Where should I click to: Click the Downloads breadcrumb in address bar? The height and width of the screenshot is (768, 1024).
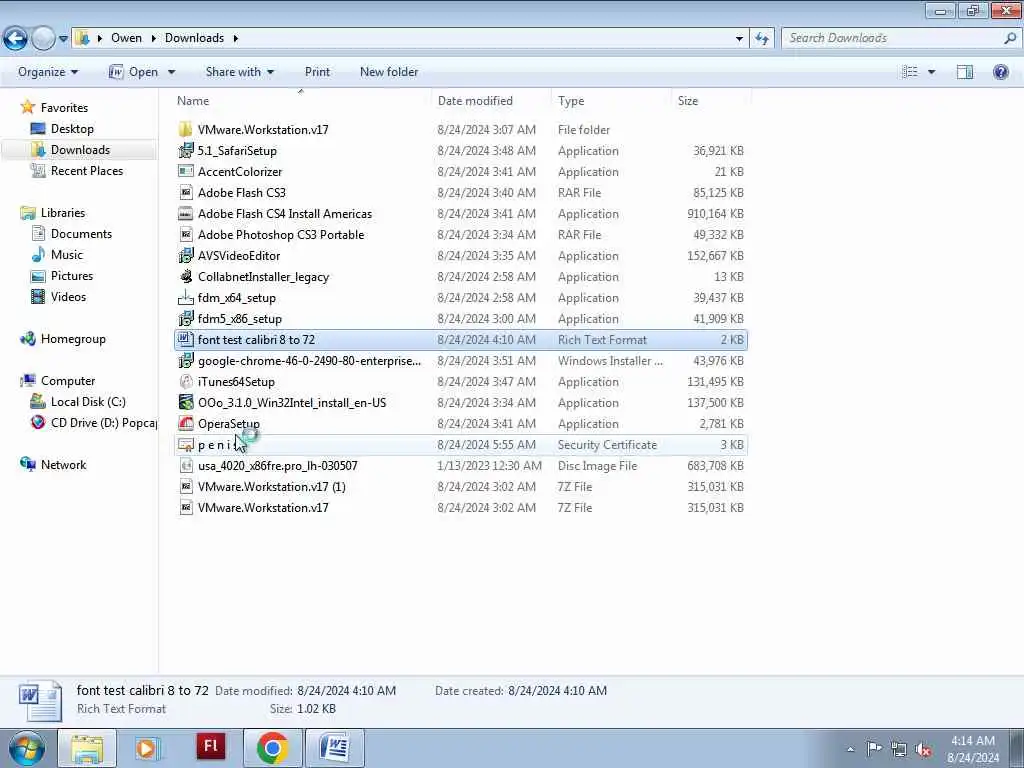coord(194,38)
